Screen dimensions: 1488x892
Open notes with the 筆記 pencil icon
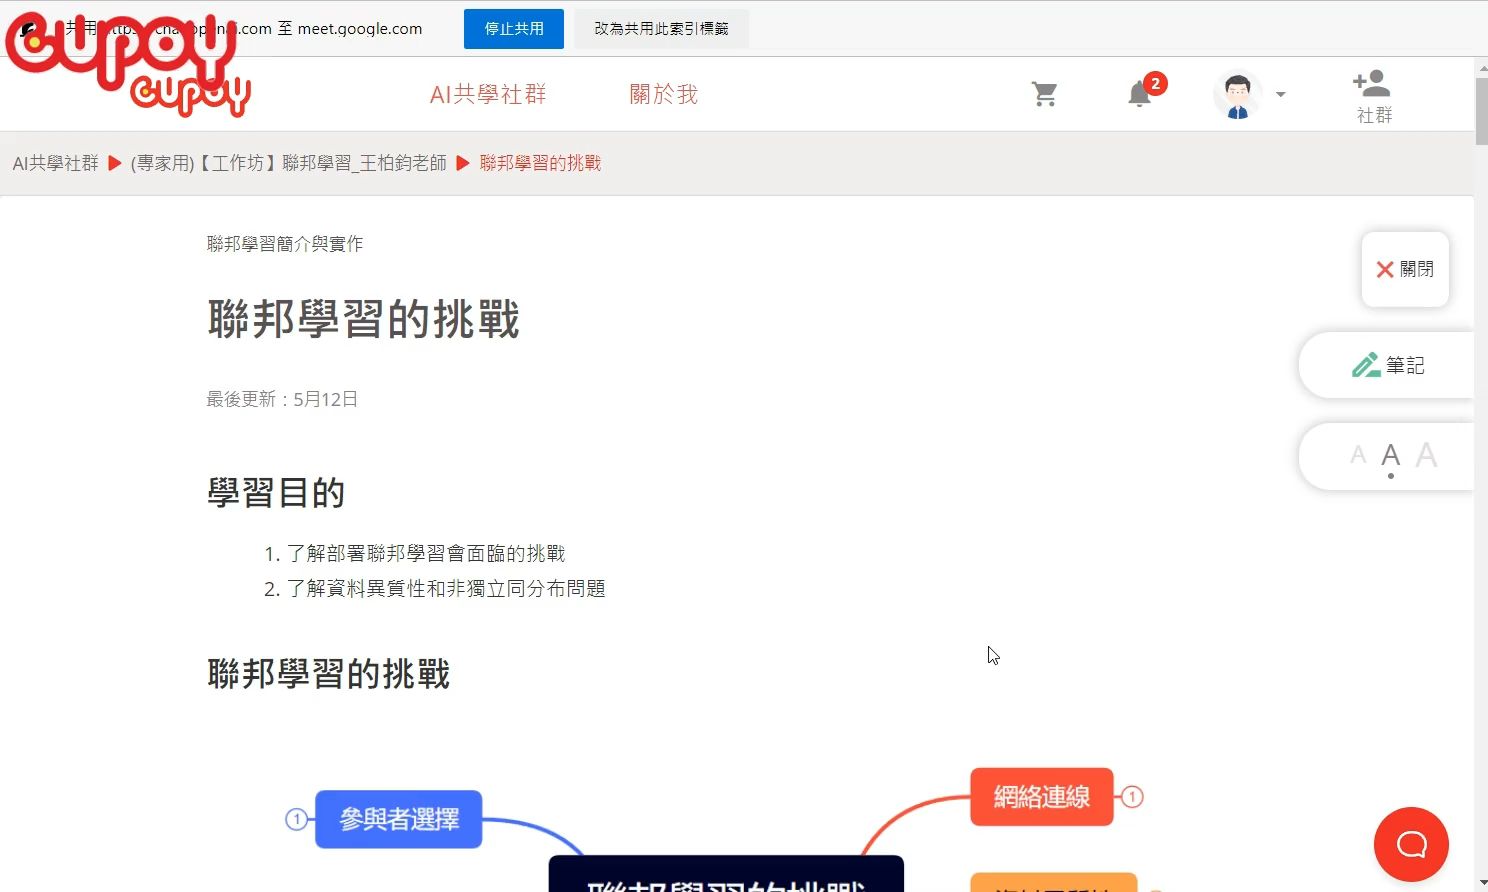coord(1389,364)
